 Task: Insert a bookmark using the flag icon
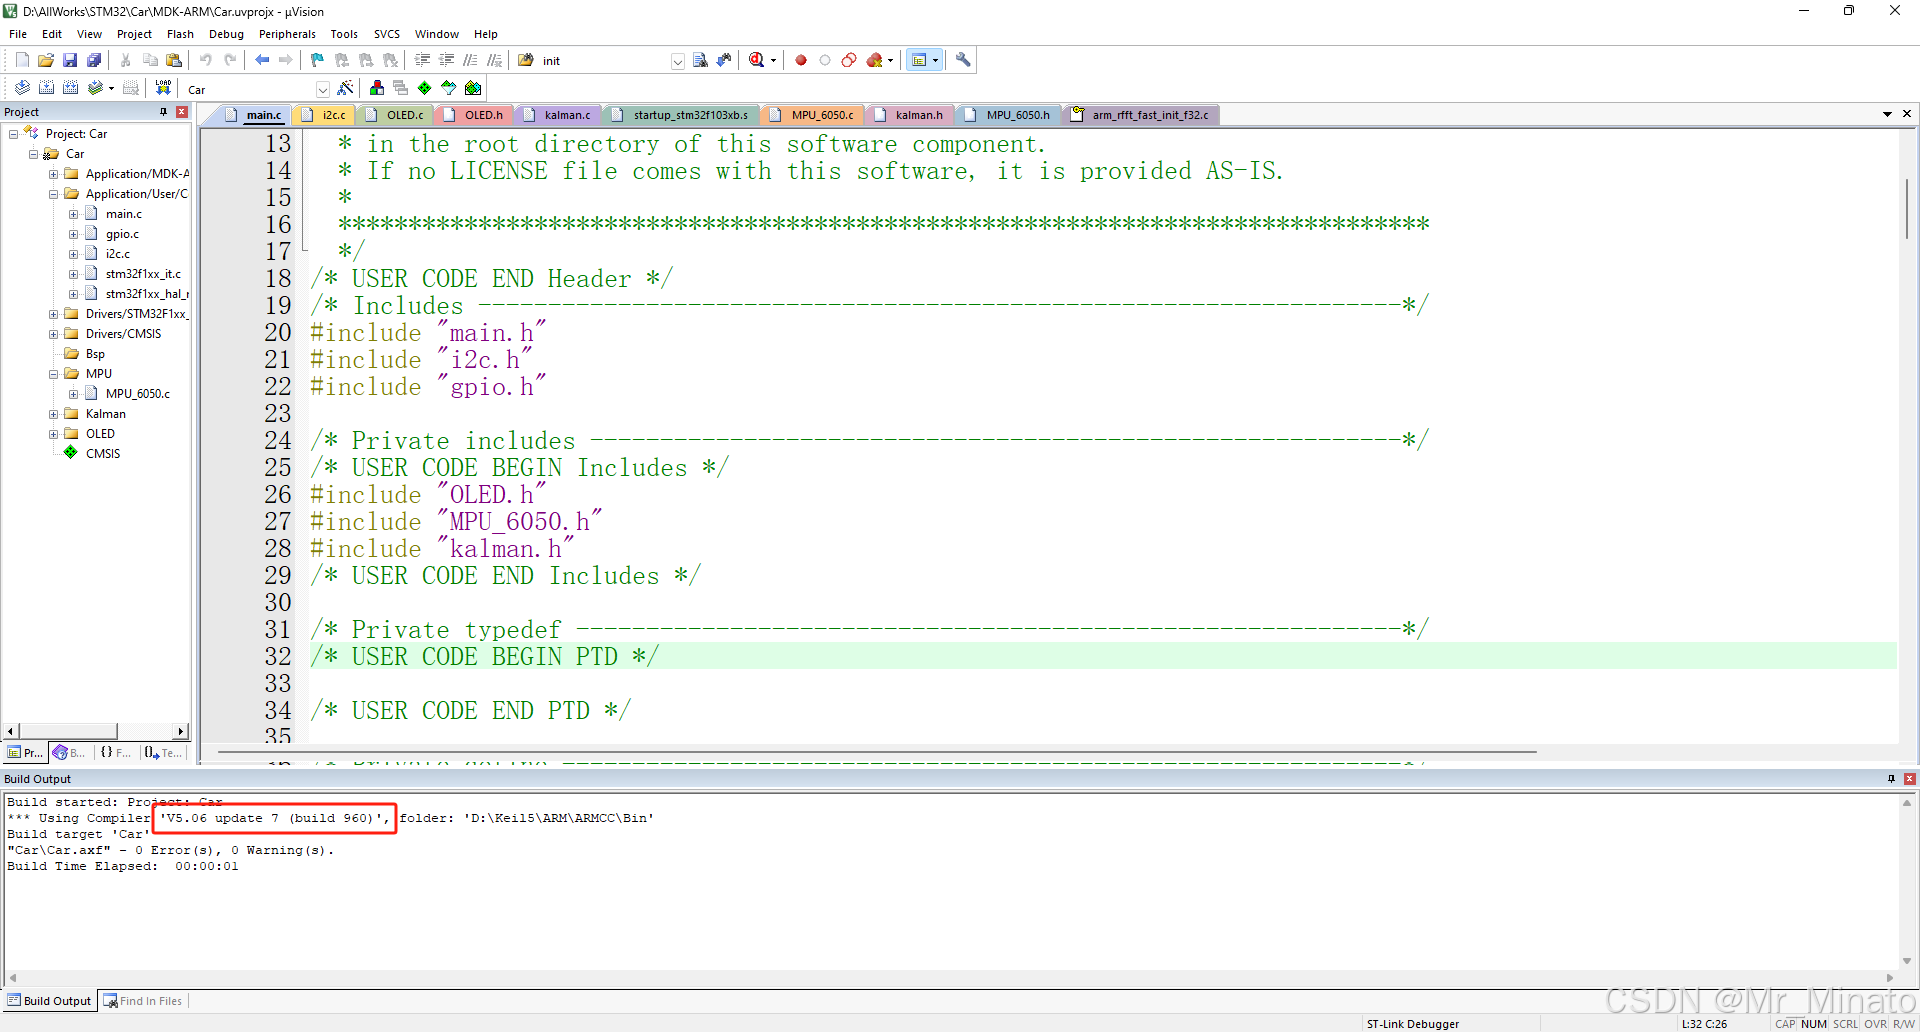[317, 60]
